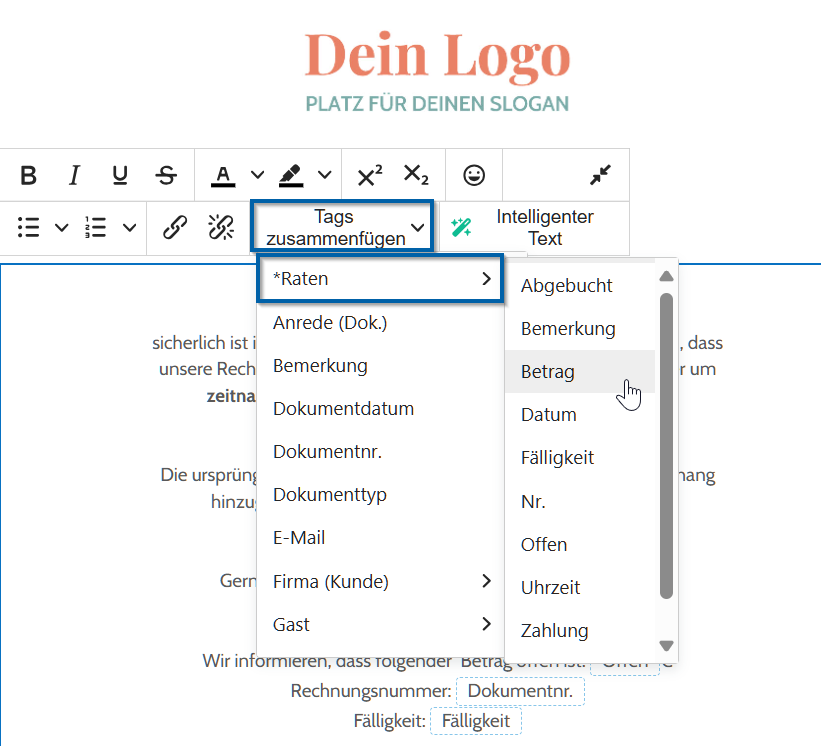
Task: Apply underline formatting
Action: [x=120, y=176]
